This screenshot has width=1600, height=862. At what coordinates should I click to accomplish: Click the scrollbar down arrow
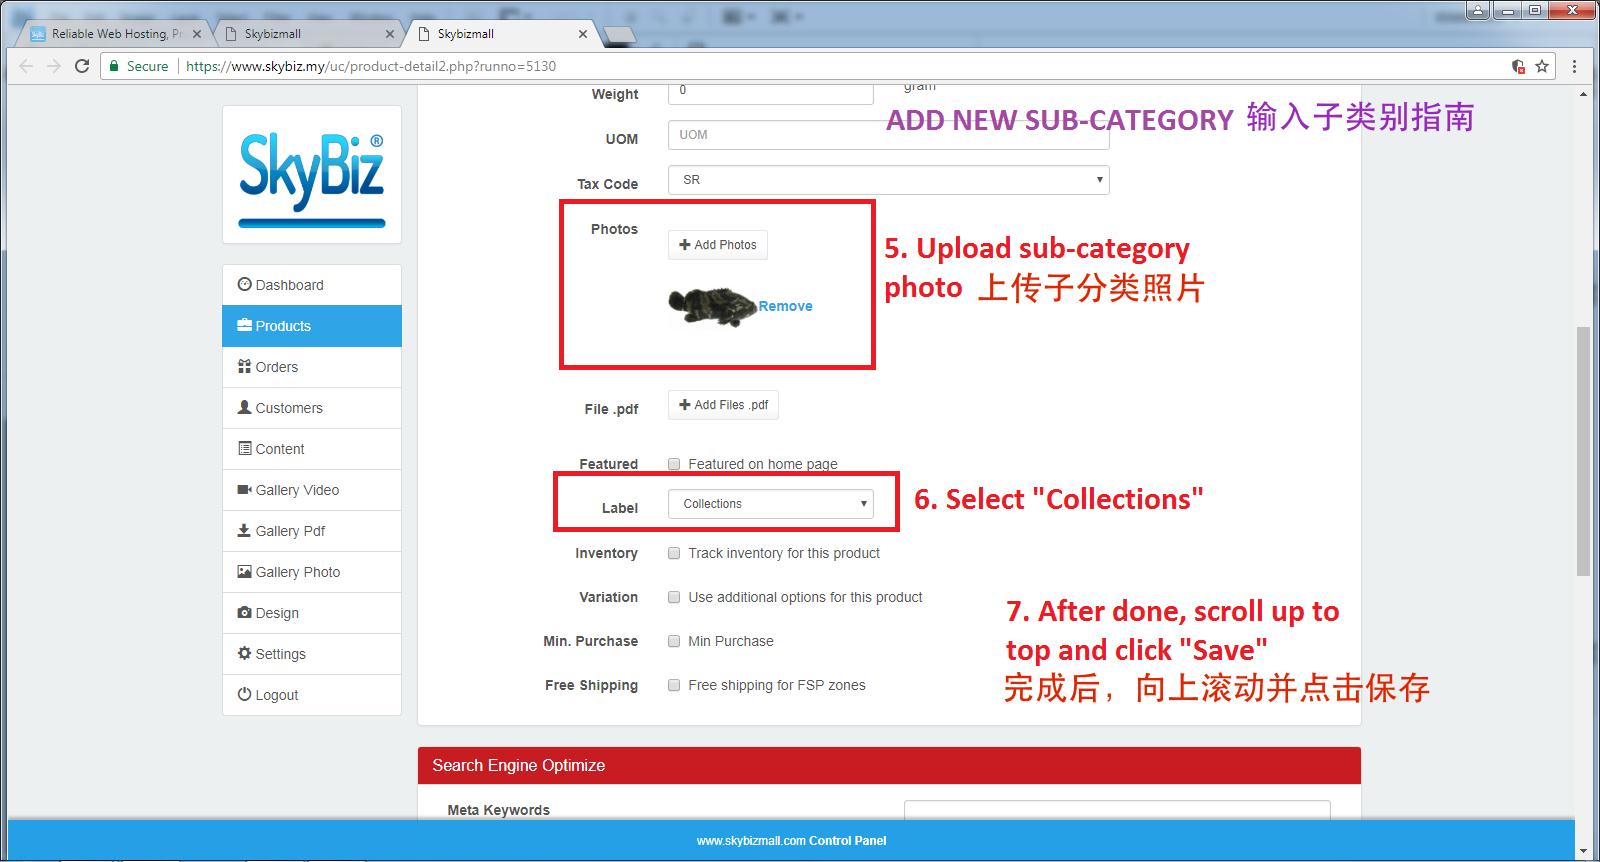tap(1583, 851)
